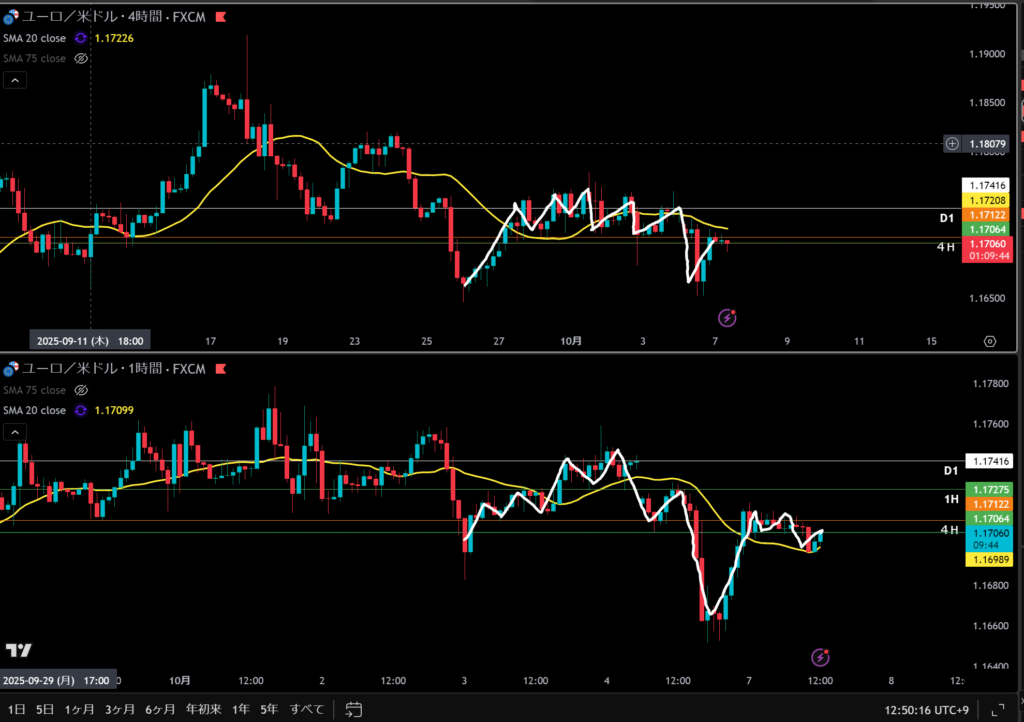The height and width of the screenshot is (722, 1024).
Task: Select the 3ヶ月 time range
Action: click(119, 709)
